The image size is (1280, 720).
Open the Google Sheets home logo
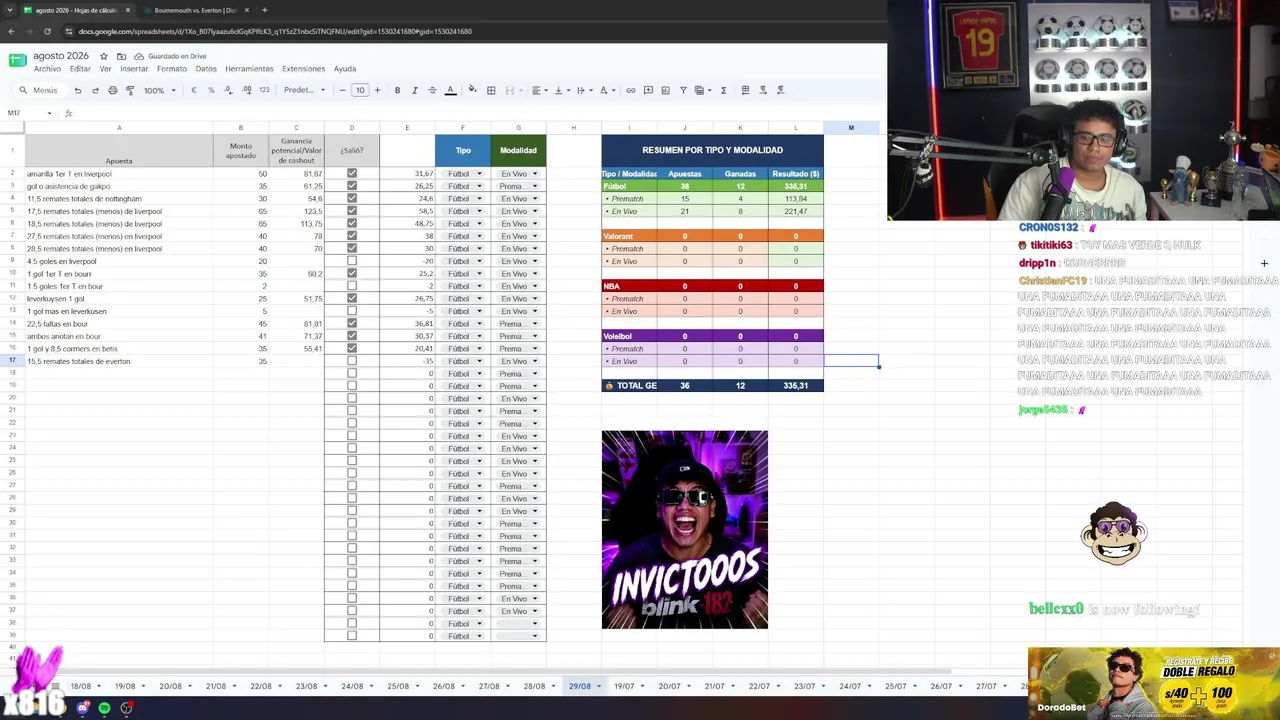pyautogui.click(x=17, y=61)
